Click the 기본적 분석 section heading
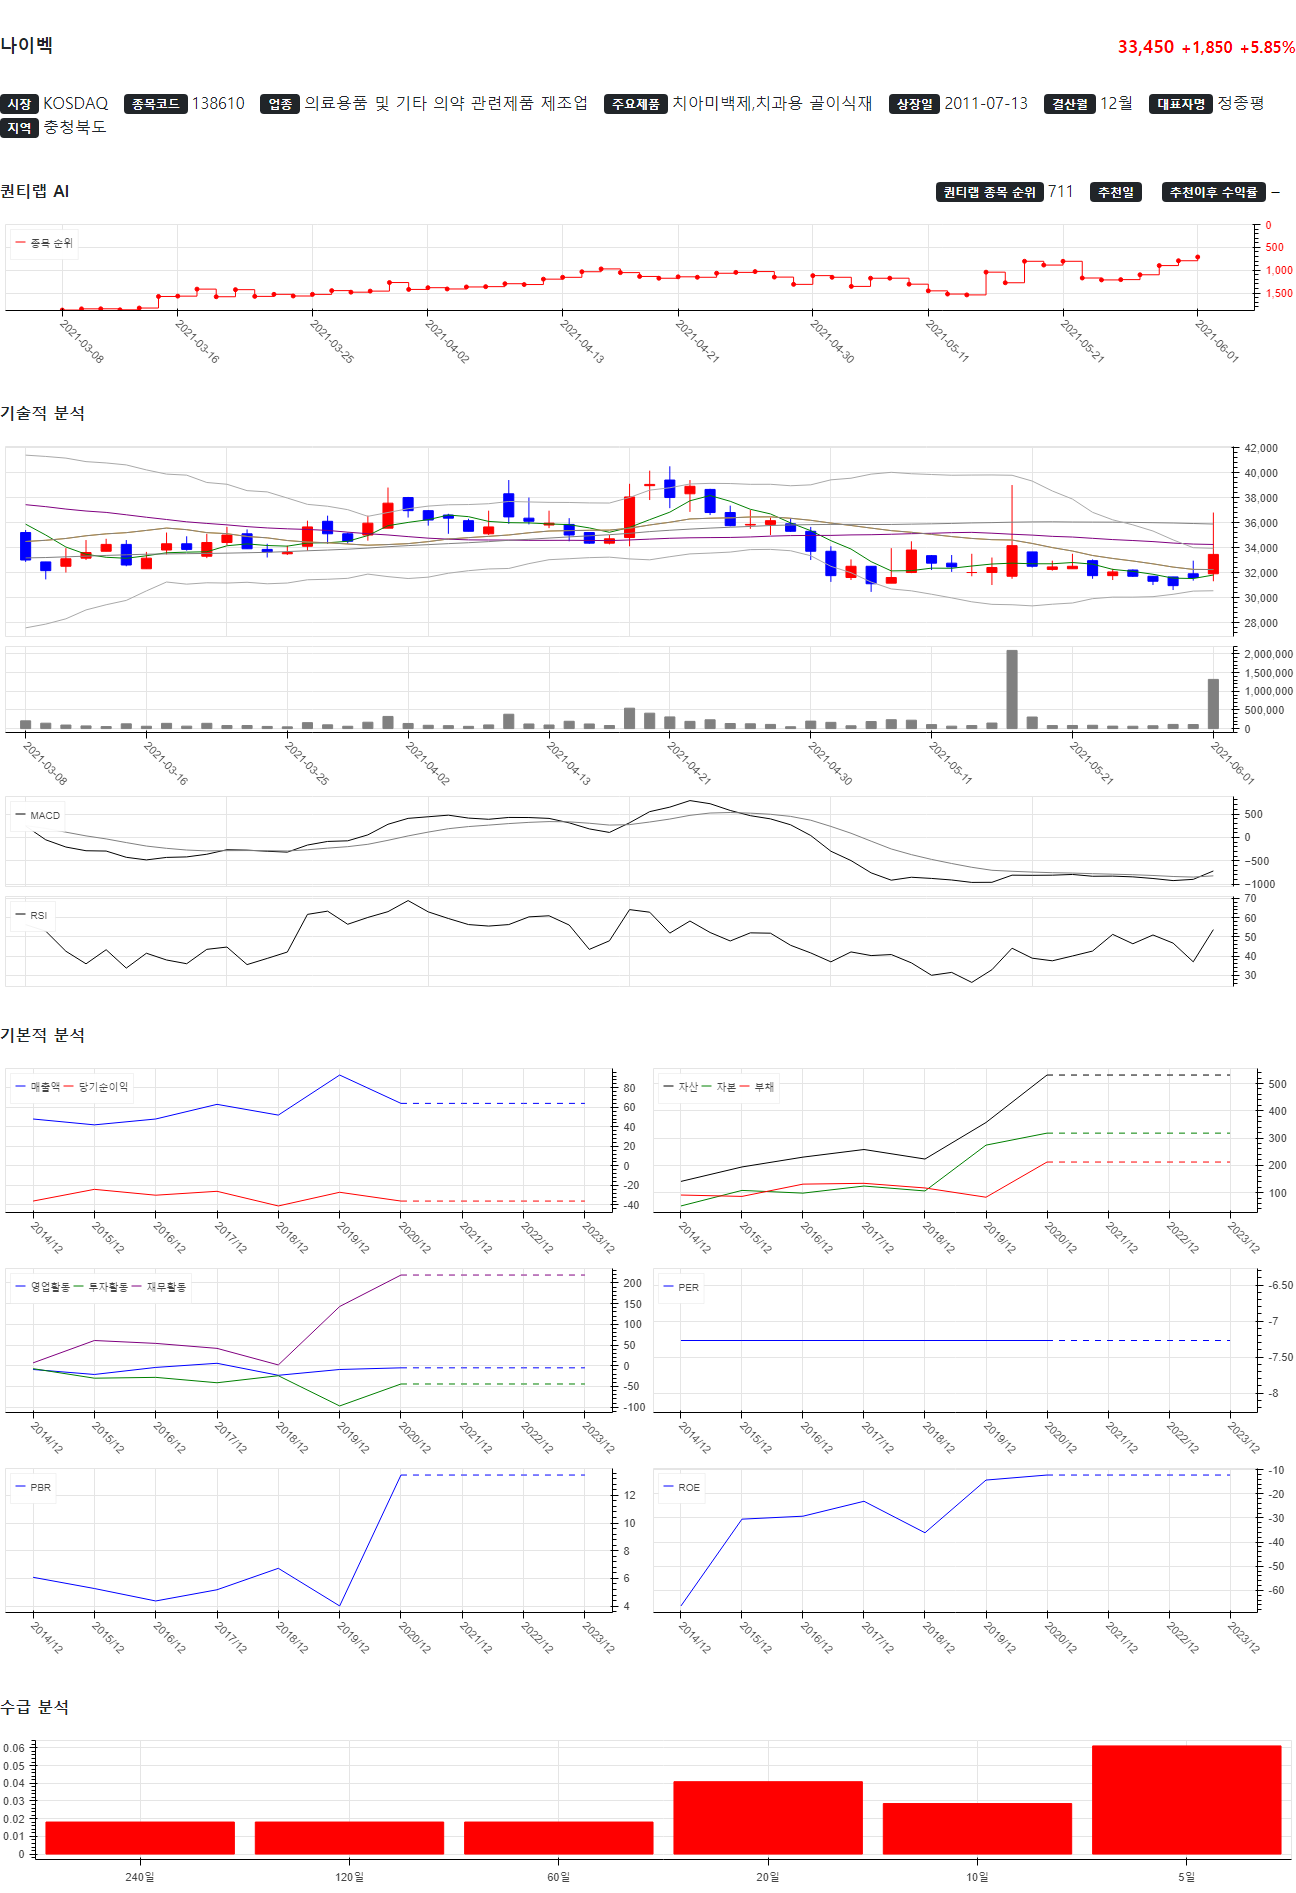Screen dimensions: 1296x1893 (43, 1035)
